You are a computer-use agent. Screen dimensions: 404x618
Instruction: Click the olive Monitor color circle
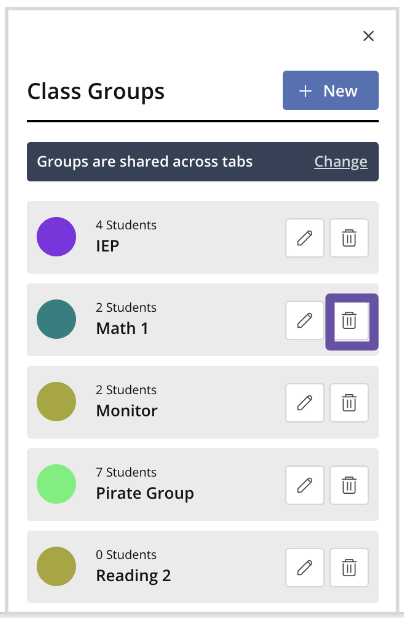tap(56, 401)
